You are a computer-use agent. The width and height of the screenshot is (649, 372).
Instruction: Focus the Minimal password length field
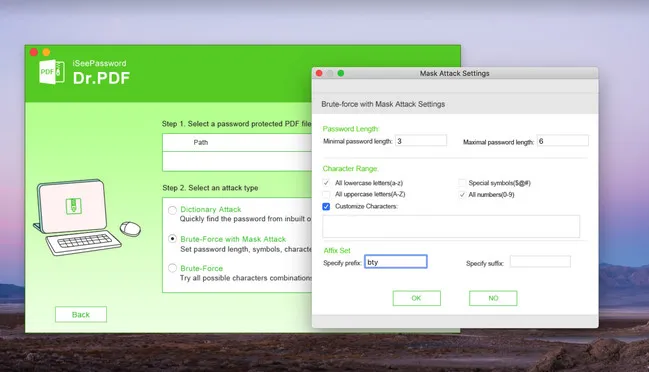[x=421, y=141]
